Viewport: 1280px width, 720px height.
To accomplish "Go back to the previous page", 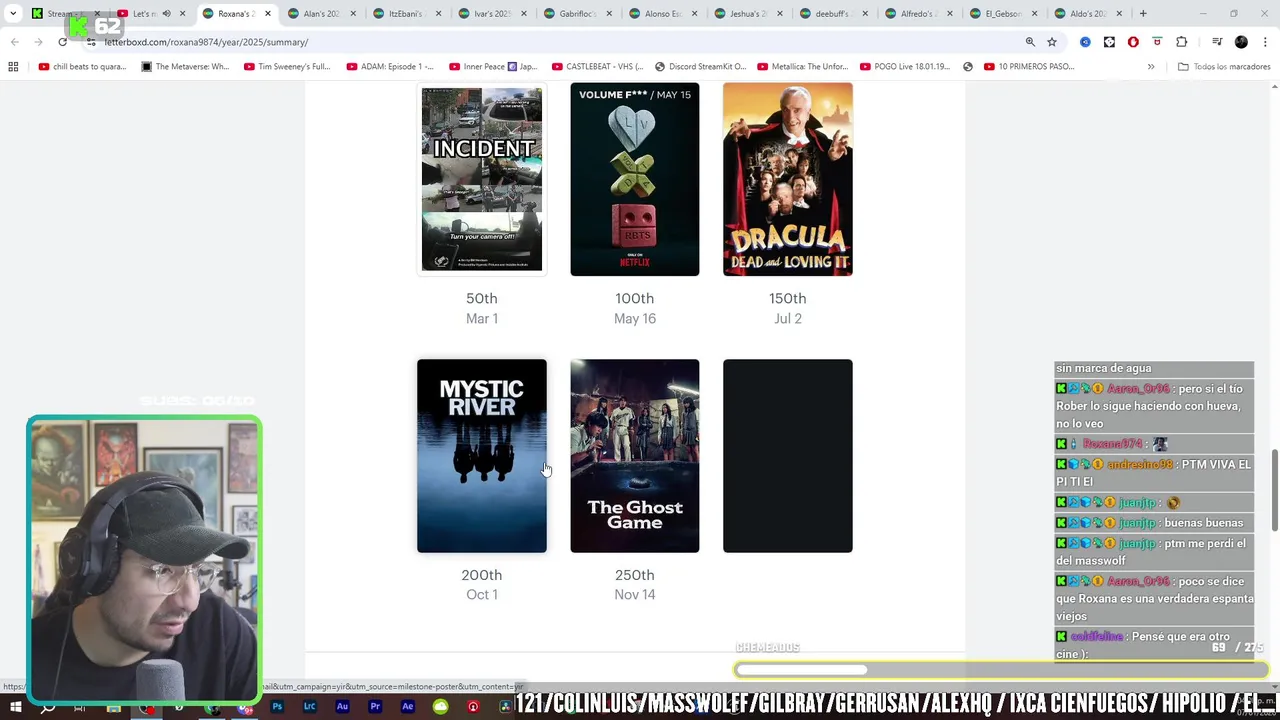I will 15,42.
